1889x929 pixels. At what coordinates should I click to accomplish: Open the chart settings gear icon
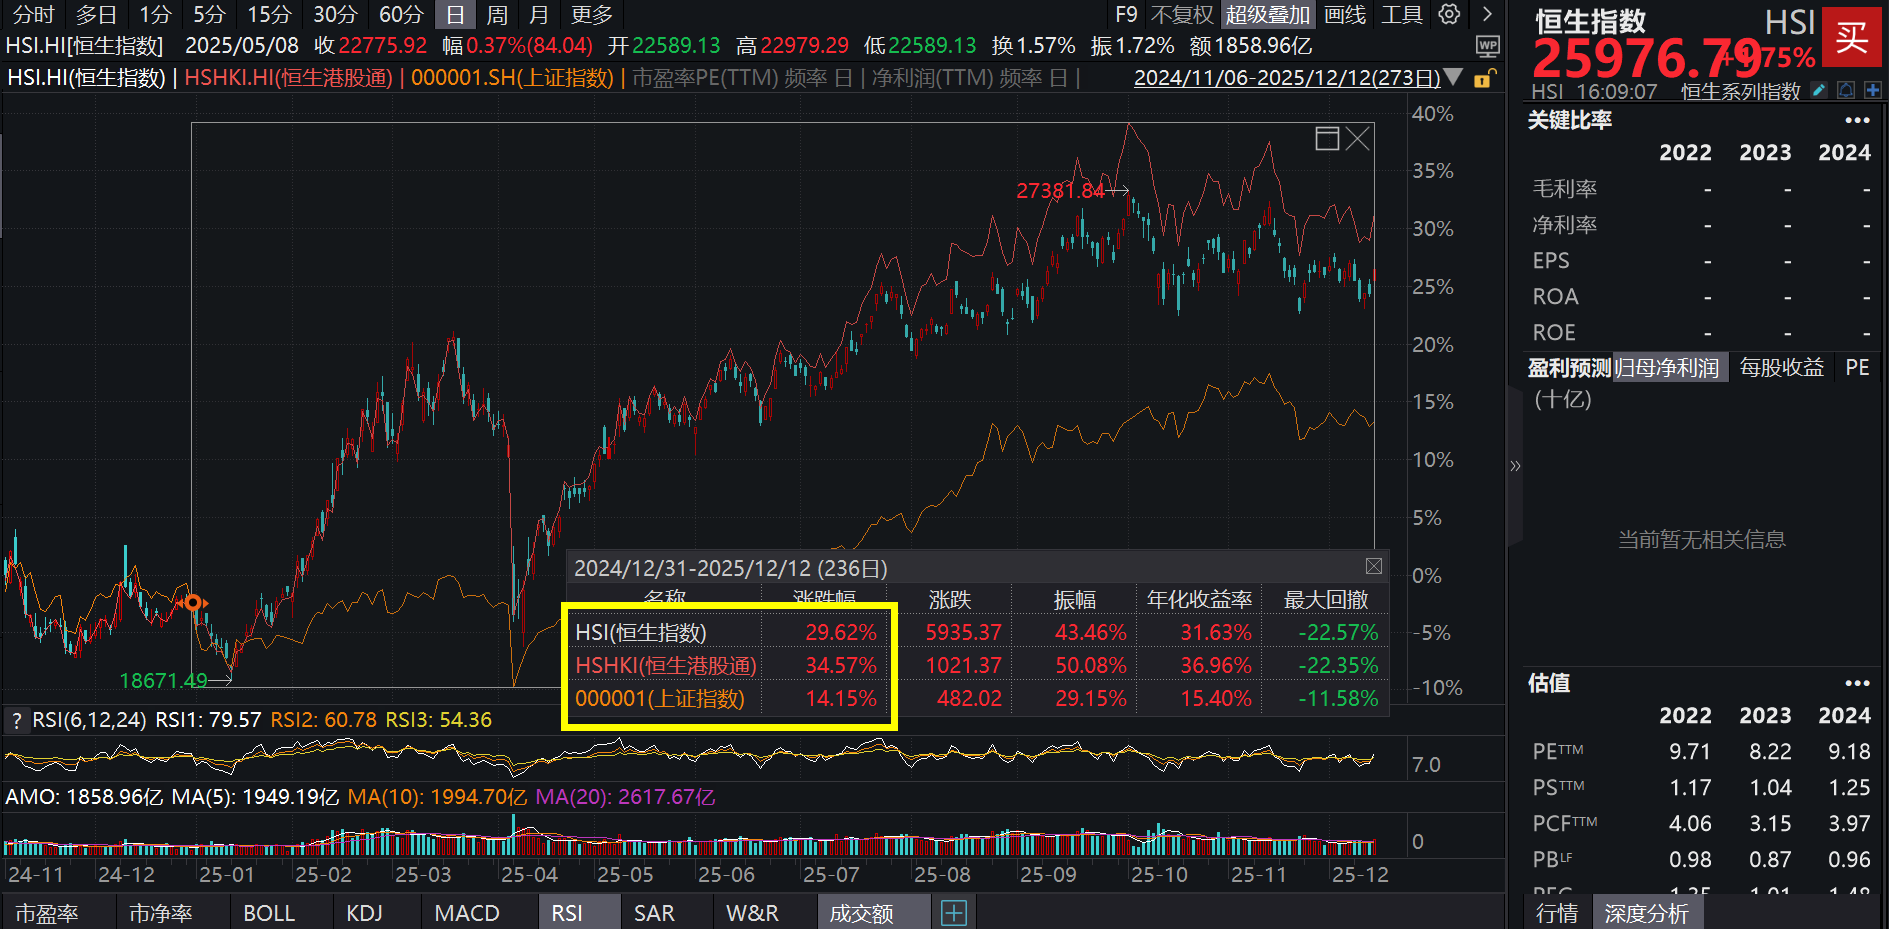point(1449,15)
